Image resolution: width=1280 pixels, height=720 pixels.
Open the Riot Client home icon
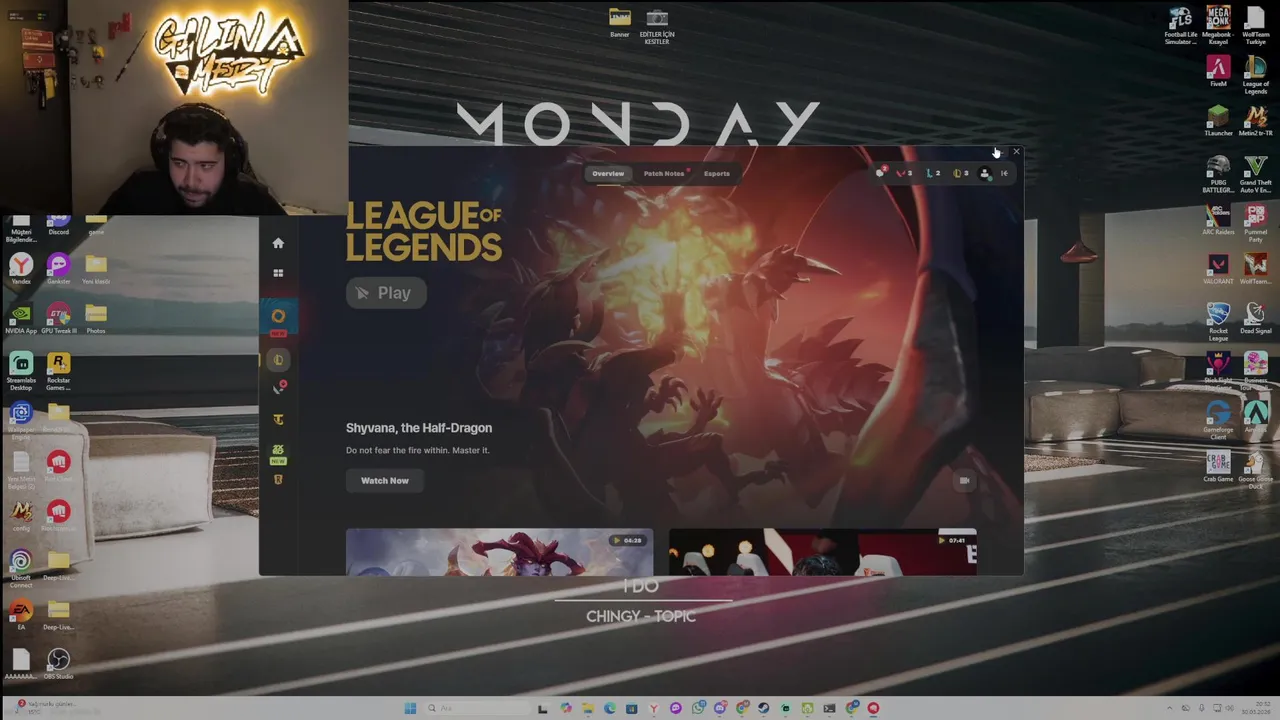click(278, 243)
